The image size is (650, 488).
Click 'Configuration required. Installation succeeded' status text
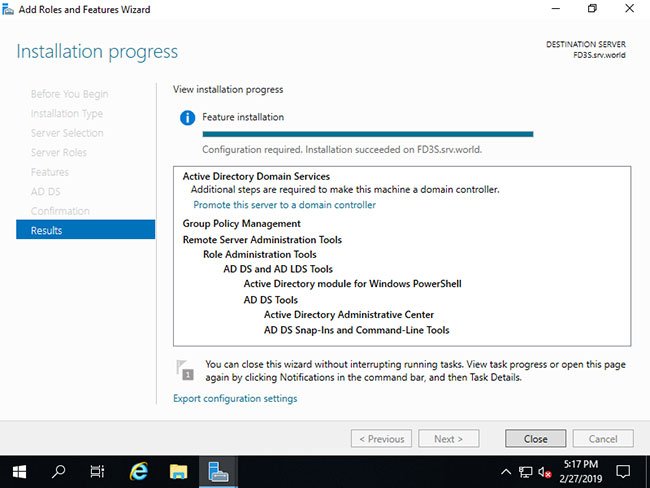click(342, 150)
